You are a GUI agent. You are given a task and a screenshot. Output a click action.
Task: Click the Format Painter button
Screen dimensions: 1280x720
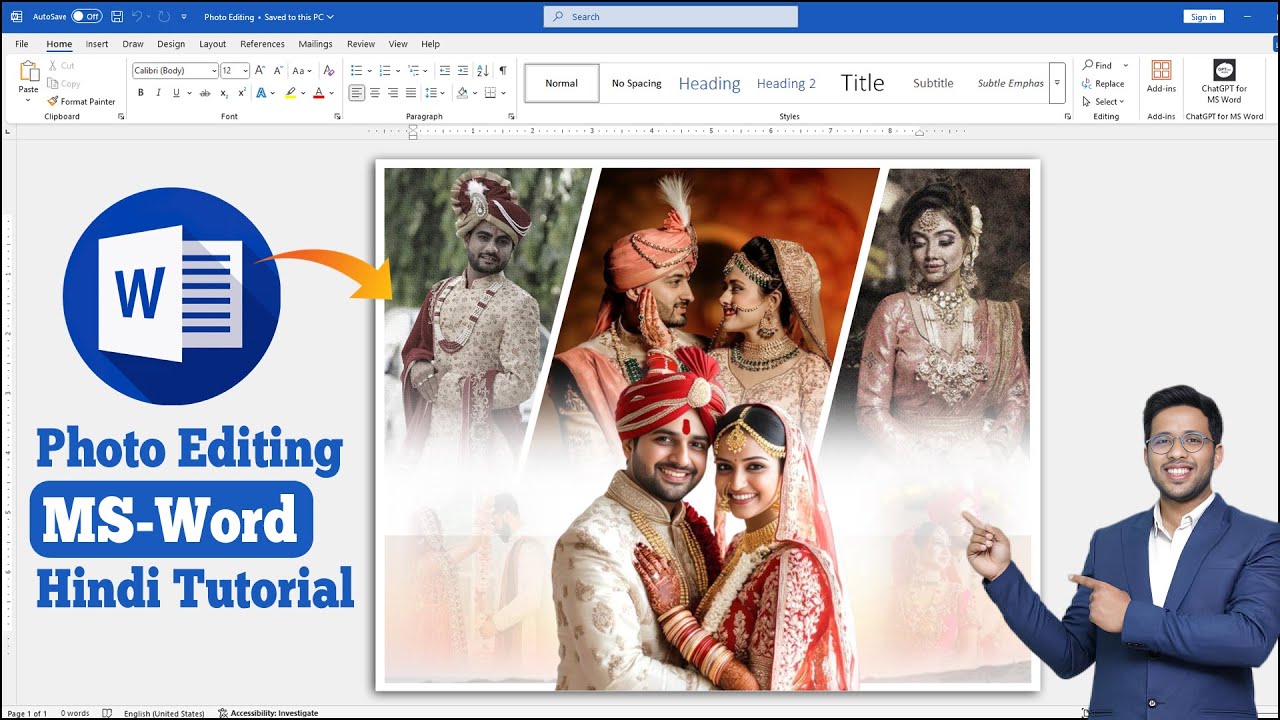pos(81,101)
